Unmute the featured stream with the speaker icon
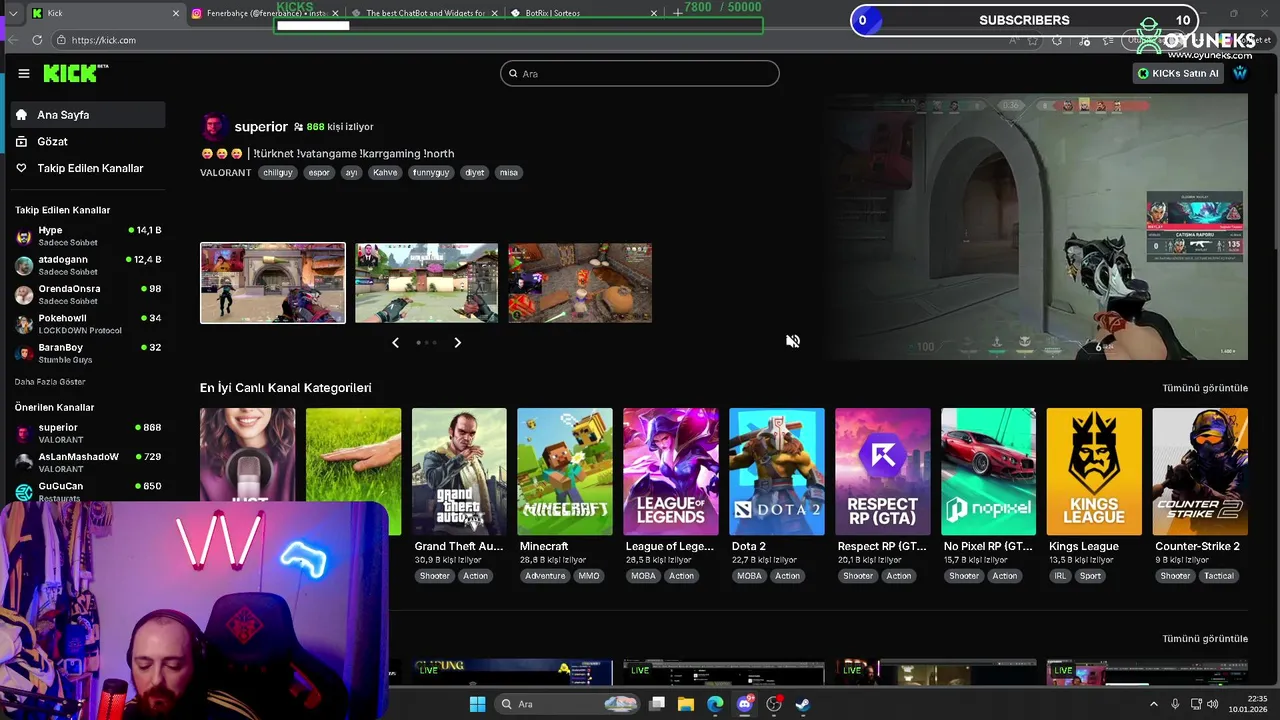 (793, 341)
